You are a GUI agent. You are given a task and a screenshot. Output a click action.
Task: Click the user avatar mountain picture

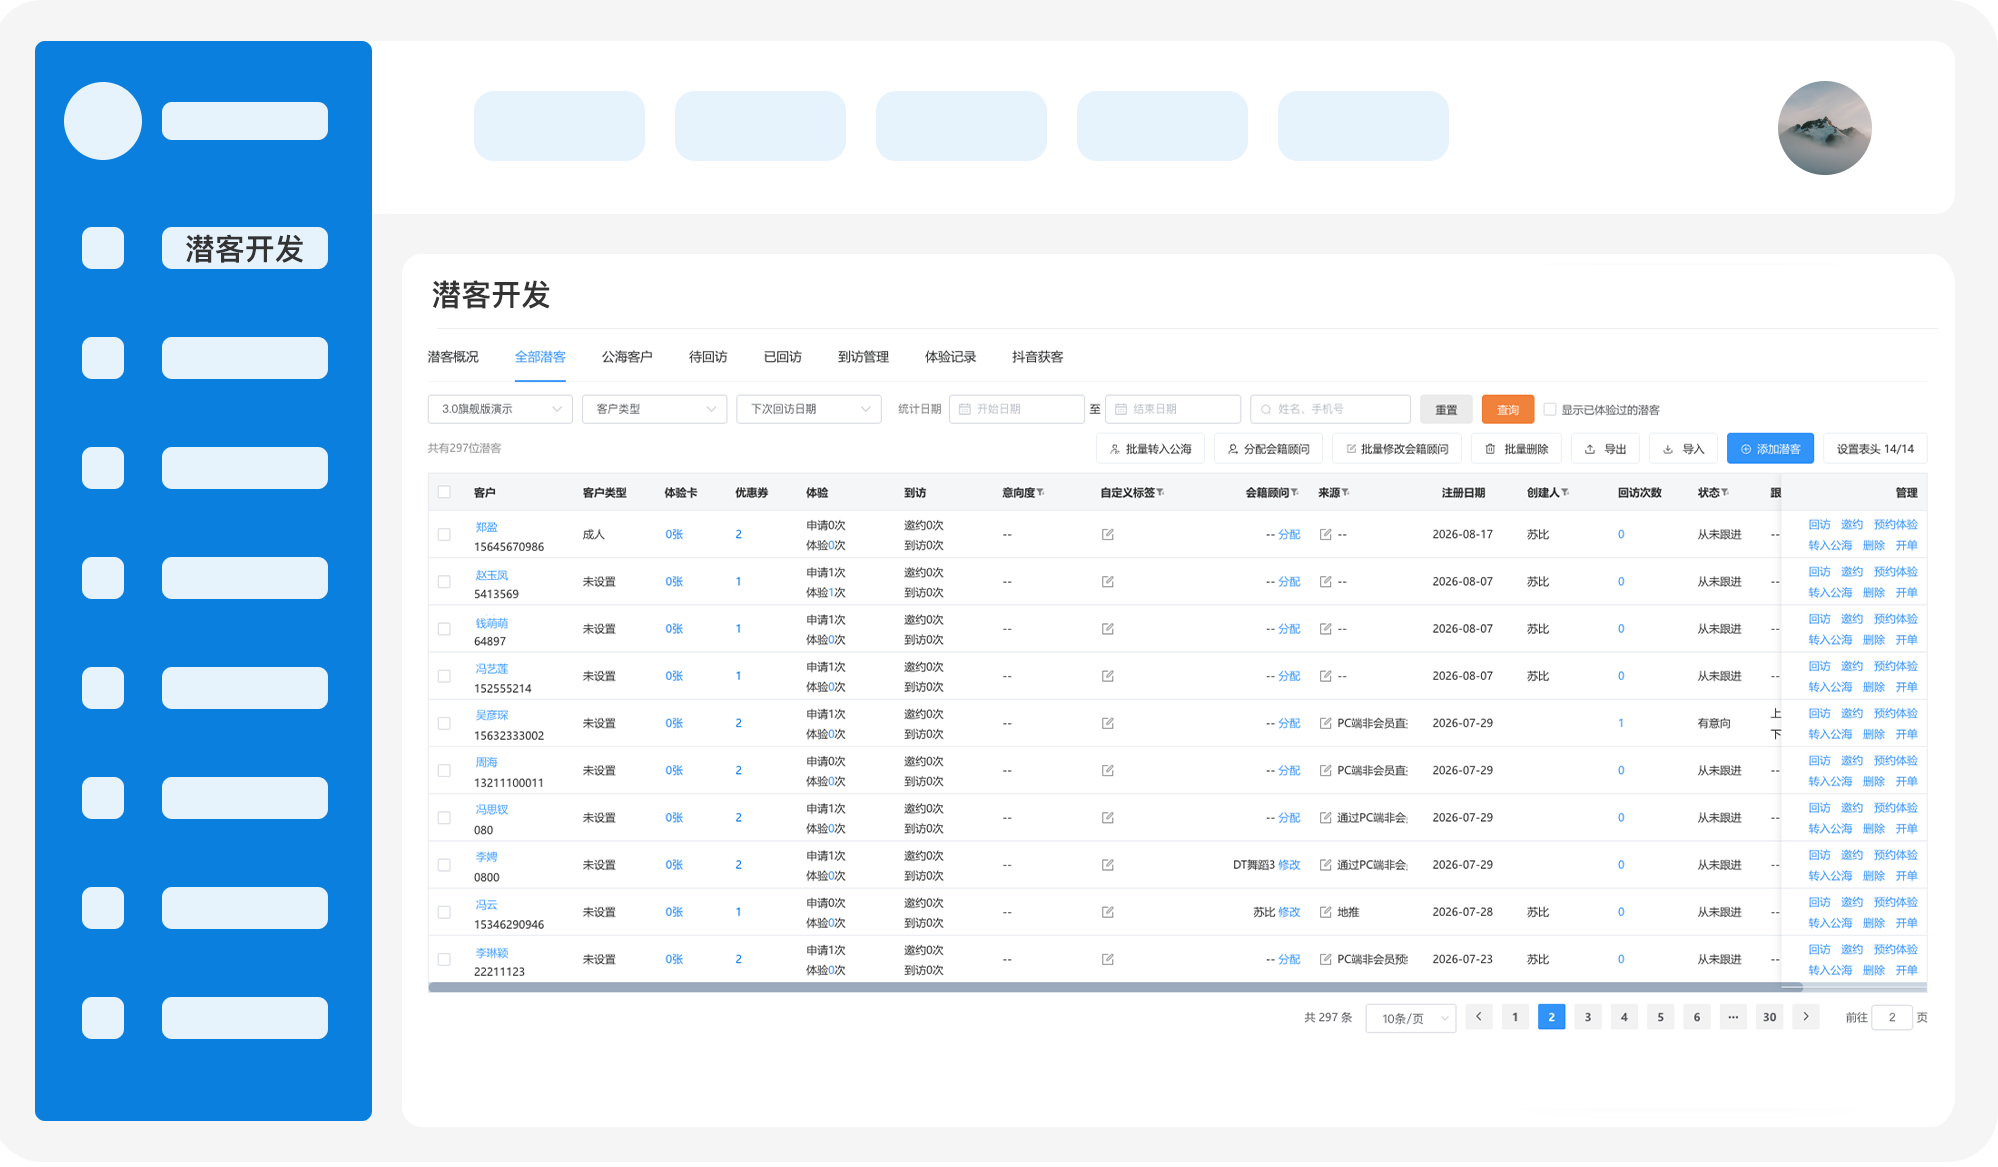pyautogui.click(x=1824, y=128)
